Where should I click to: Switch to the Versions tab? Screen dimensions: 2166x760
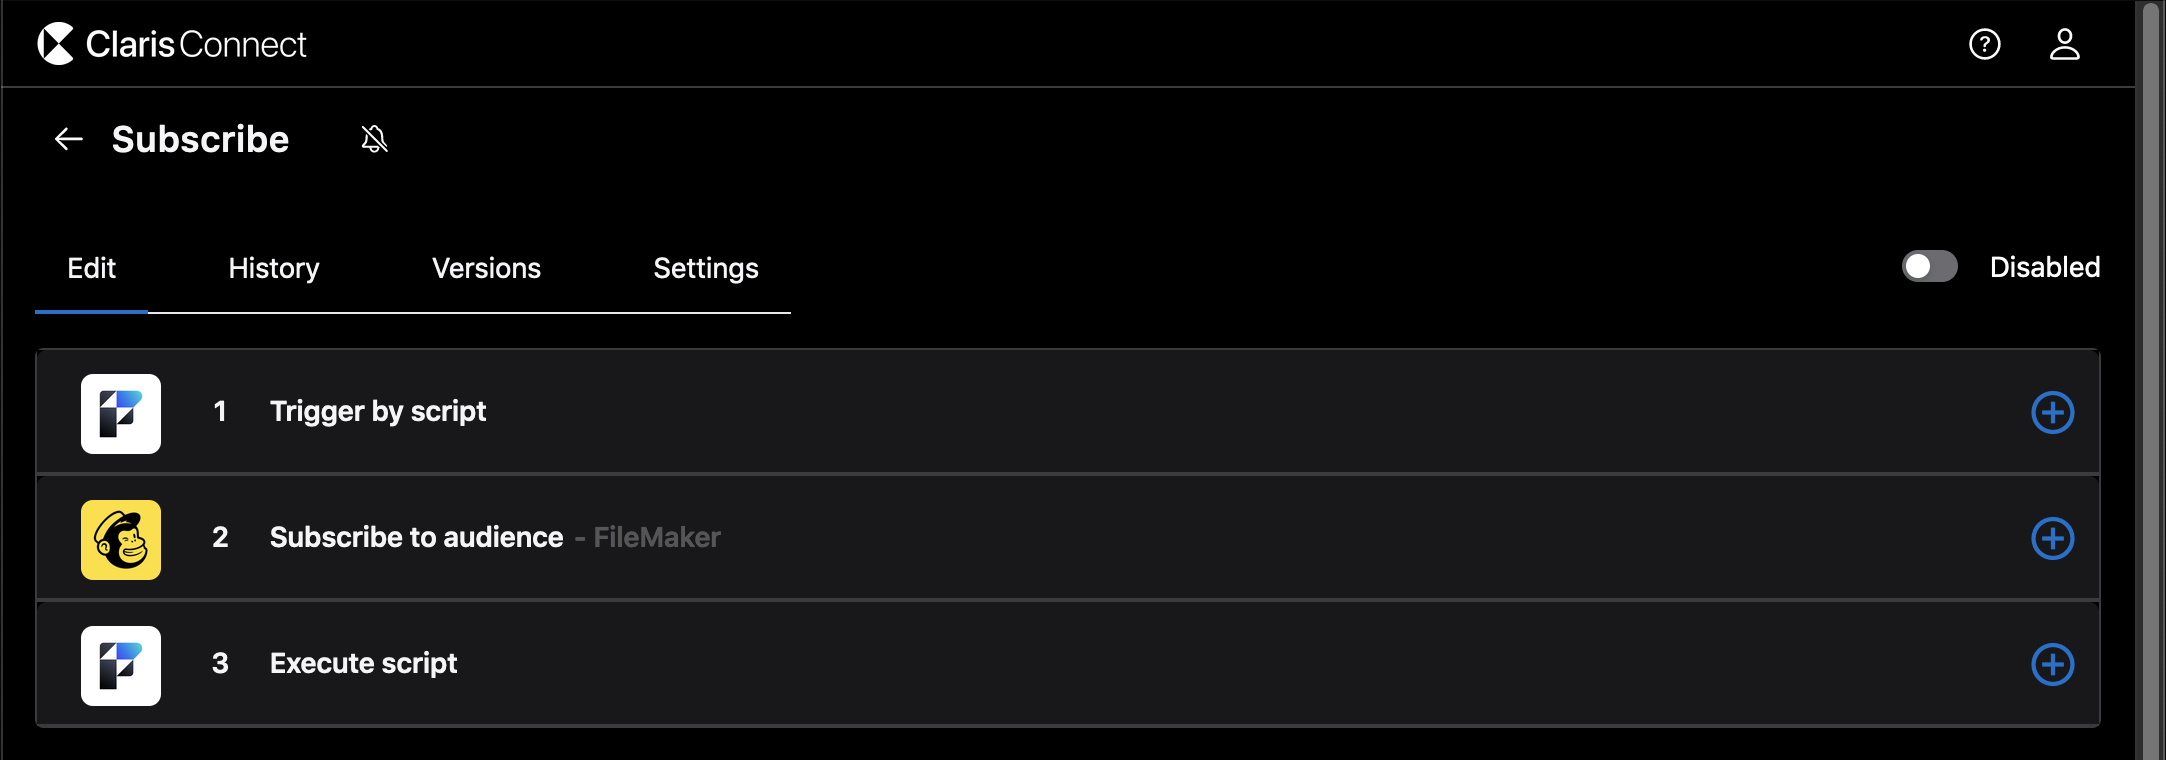tap(486, 268)
